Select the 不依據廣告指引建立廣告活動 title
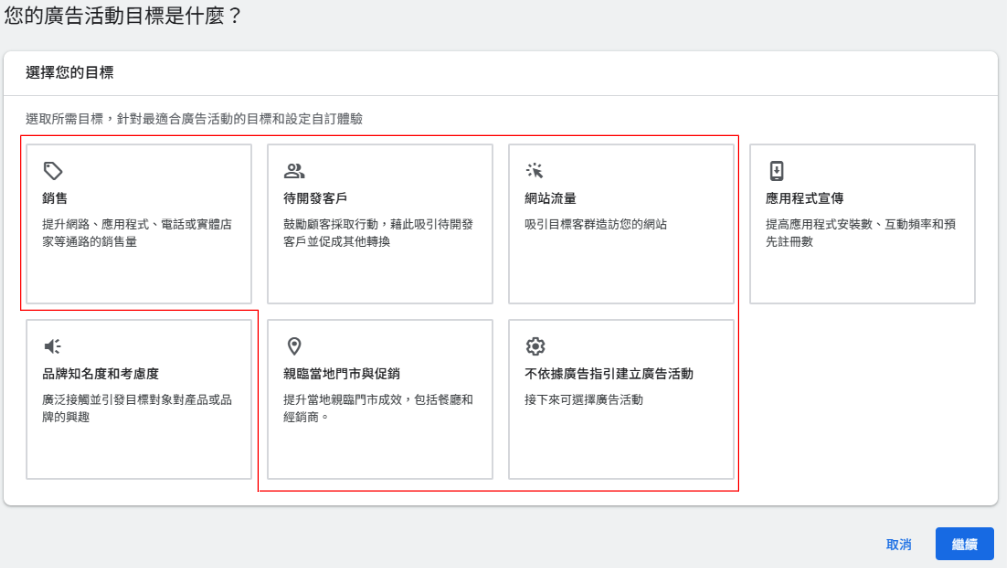Screen dimensions: 1007x568 [x=609, y=374]
